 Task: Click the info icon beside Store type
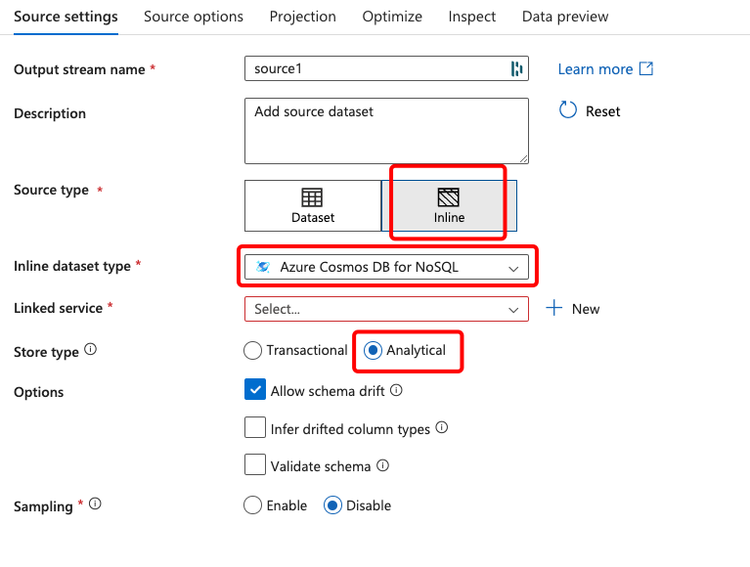pyautogui.click(x=91, y=350)
